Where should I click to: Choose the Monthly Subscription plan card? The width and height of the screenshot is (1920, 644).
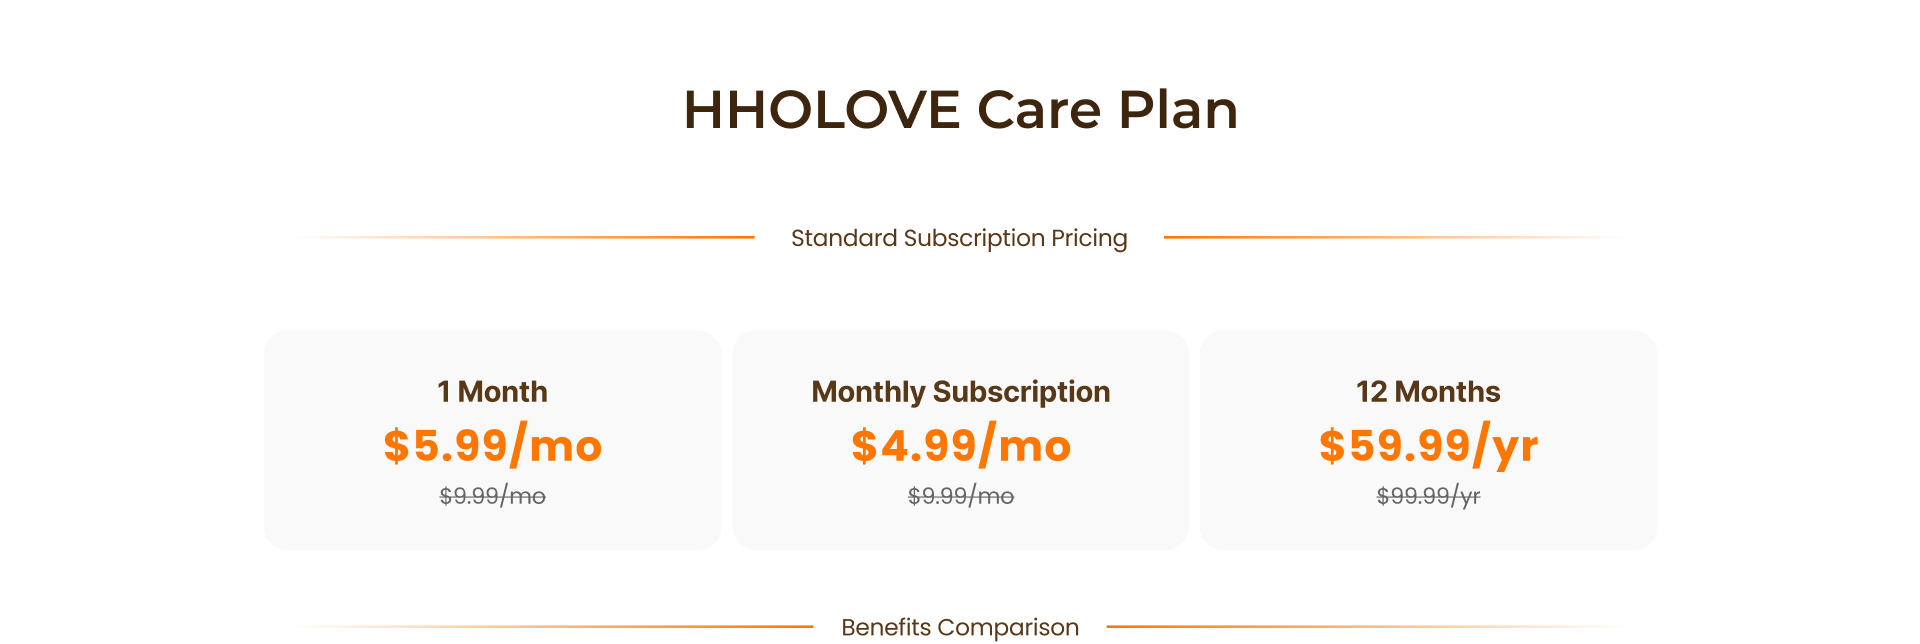coord(960,440)
